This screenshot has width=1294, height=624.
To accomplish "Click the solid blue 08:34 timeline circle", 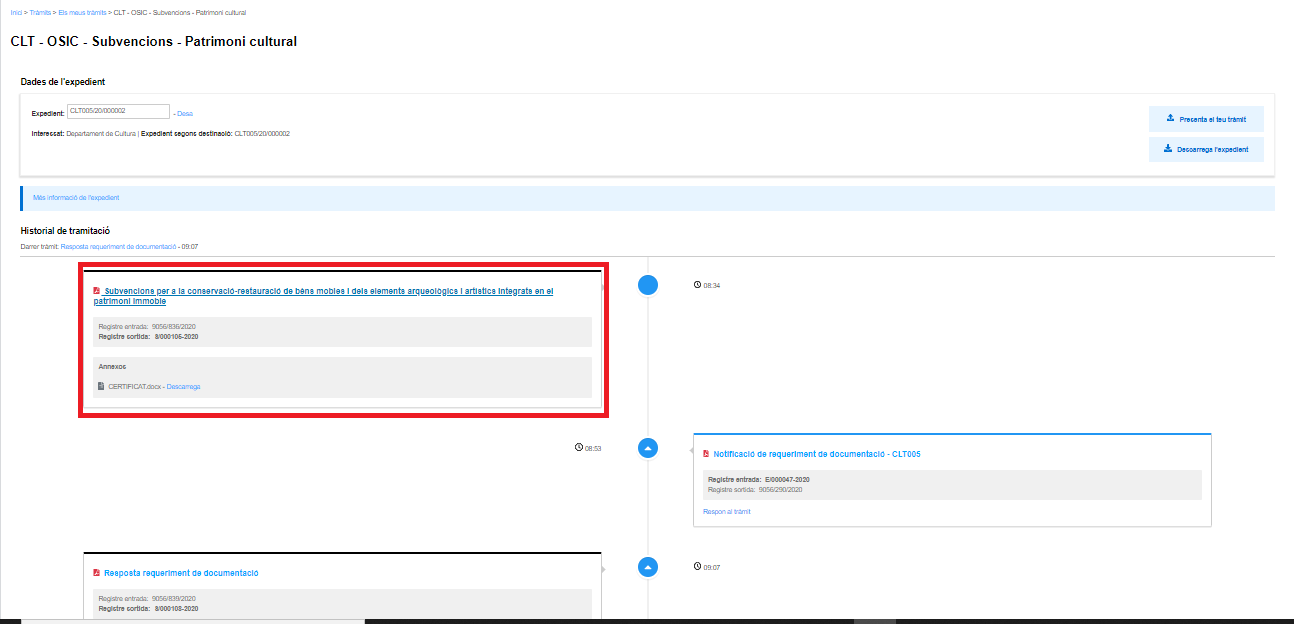I will [648, 285].
